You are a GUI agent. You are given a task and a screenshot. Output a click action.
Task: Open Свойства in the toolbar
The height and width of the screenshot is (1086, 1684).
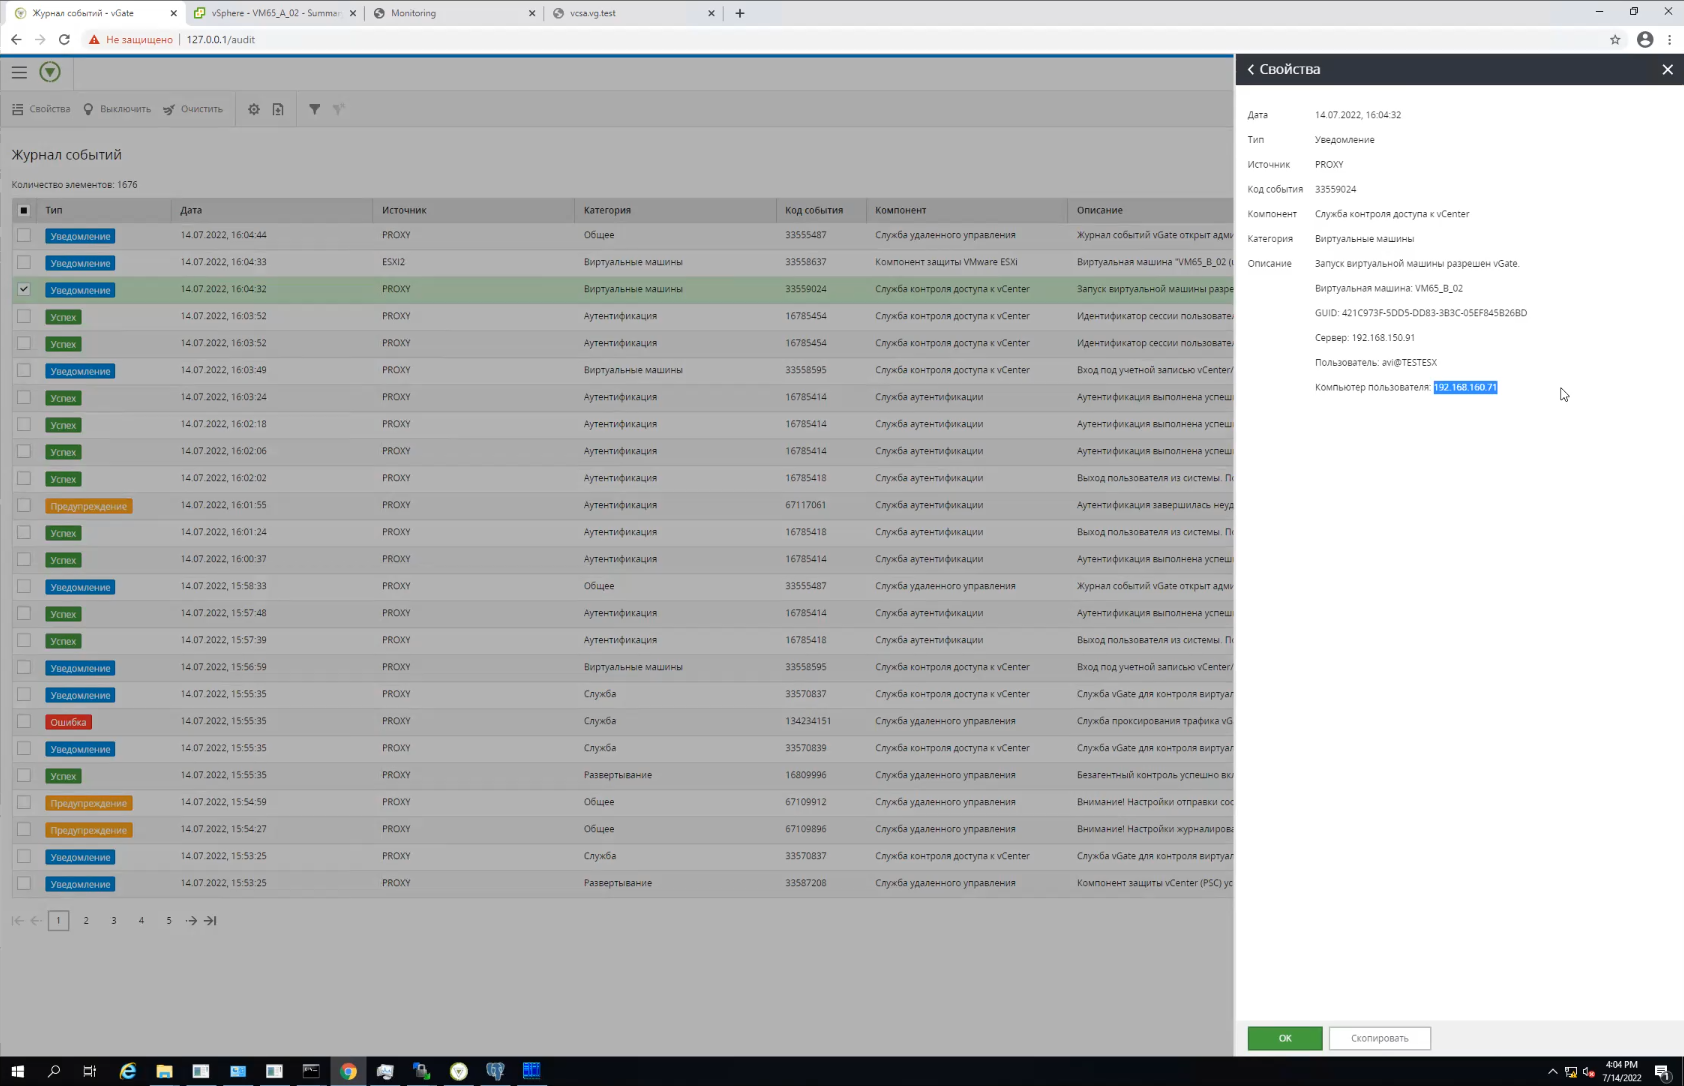[x=41, y=109]
